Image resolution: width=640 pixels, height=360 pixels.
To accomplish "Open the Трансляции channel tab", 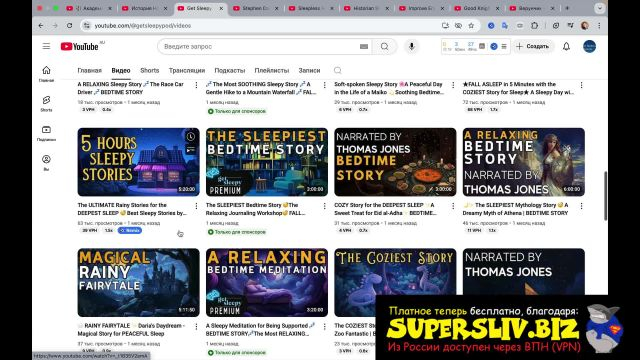I will click(x=187, y=70).
